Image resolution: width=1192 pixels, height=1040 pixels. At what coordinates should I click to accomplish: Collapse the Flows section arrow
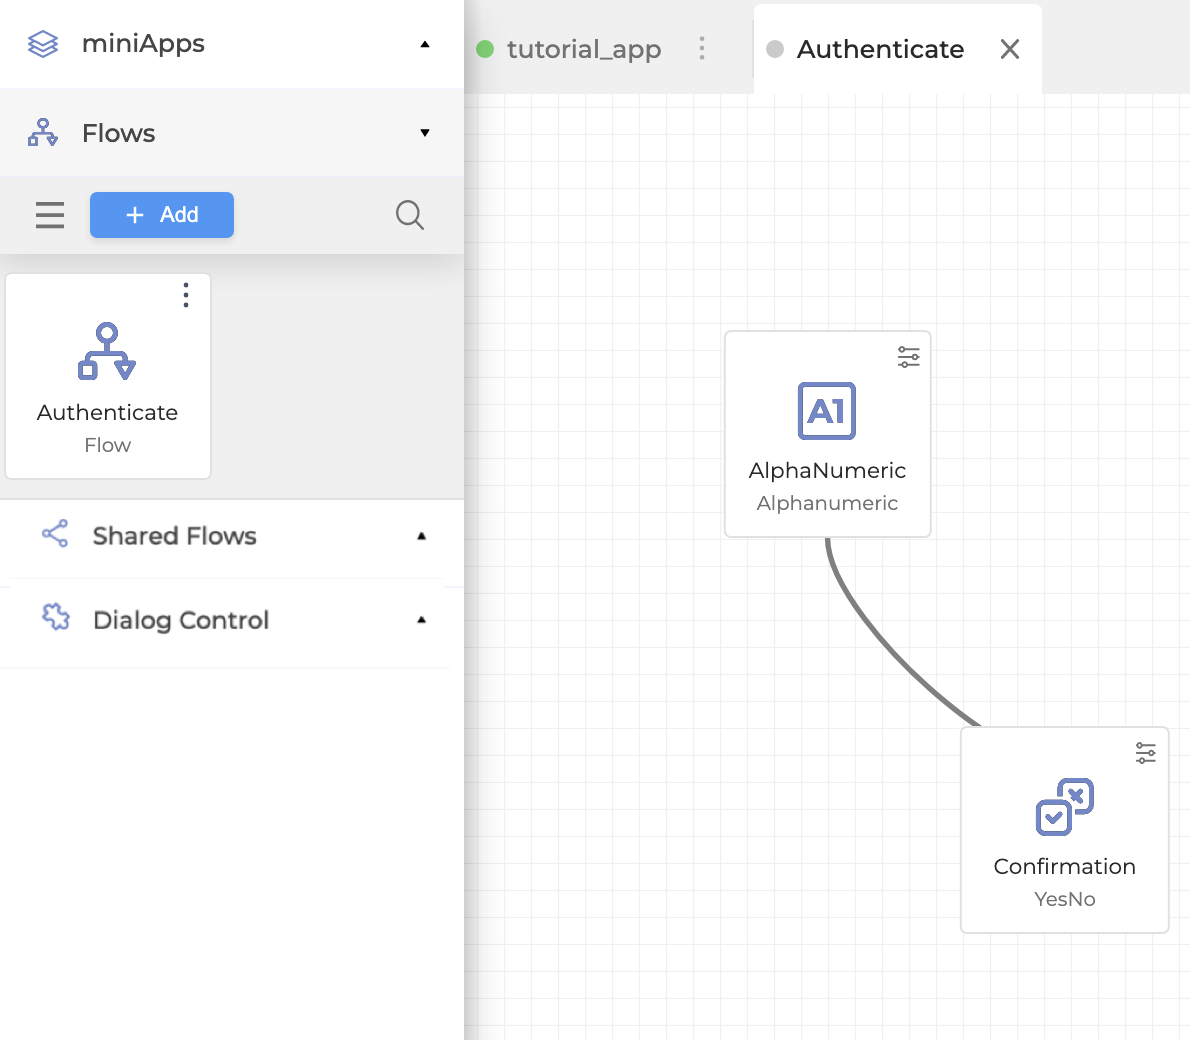[425, 133]
